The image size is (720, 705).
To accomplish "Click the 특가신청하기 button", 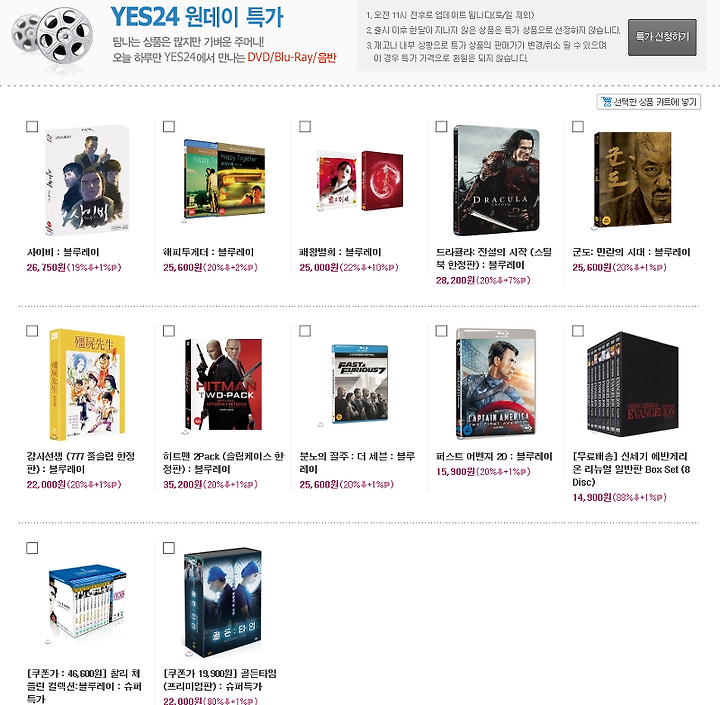I will coord(662,37).
